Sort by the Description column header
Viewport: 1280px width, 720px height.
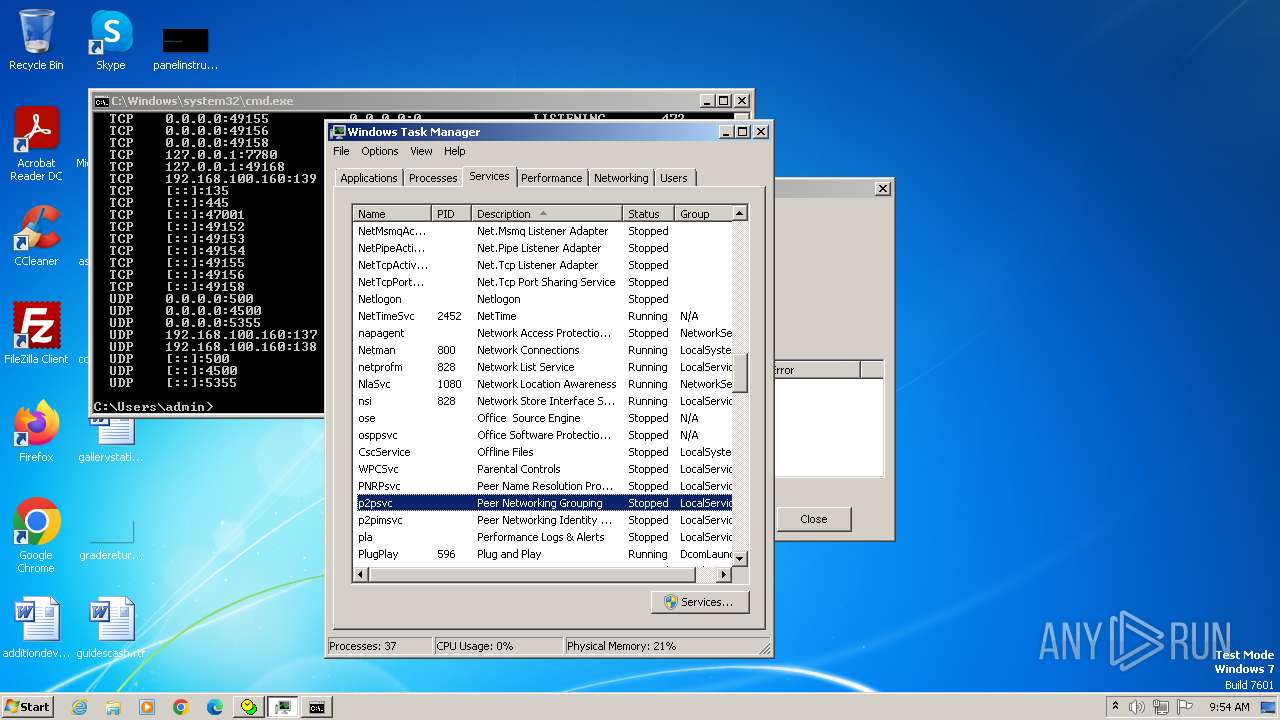point(548,214)
